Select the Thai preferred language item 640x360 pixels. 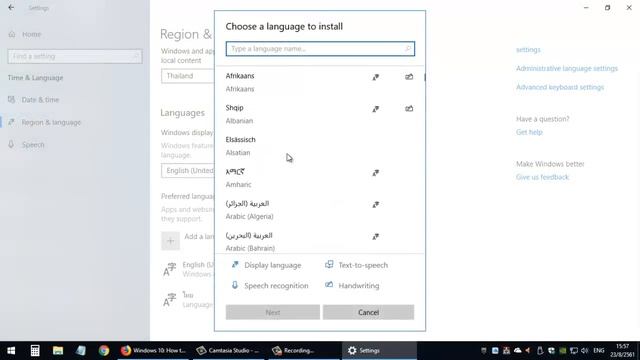tap(188, 300)
